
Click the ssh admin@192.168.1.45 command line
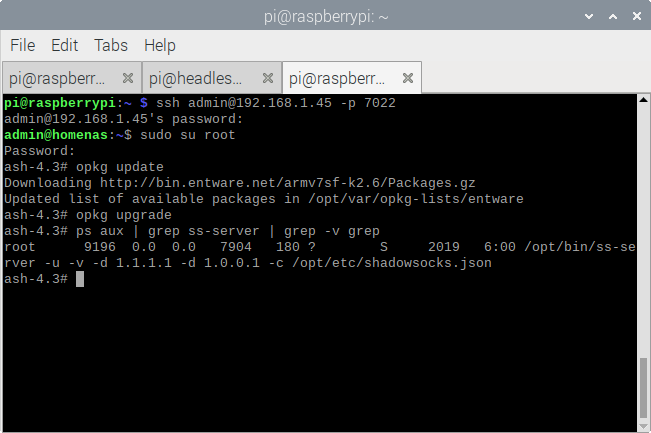click(x=200, y=103)
